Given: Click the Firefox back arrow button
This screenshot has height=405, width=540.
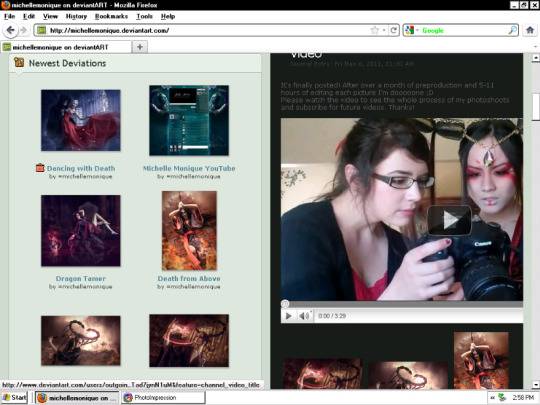Looking at the screenshot, I should tap(10, 30).
